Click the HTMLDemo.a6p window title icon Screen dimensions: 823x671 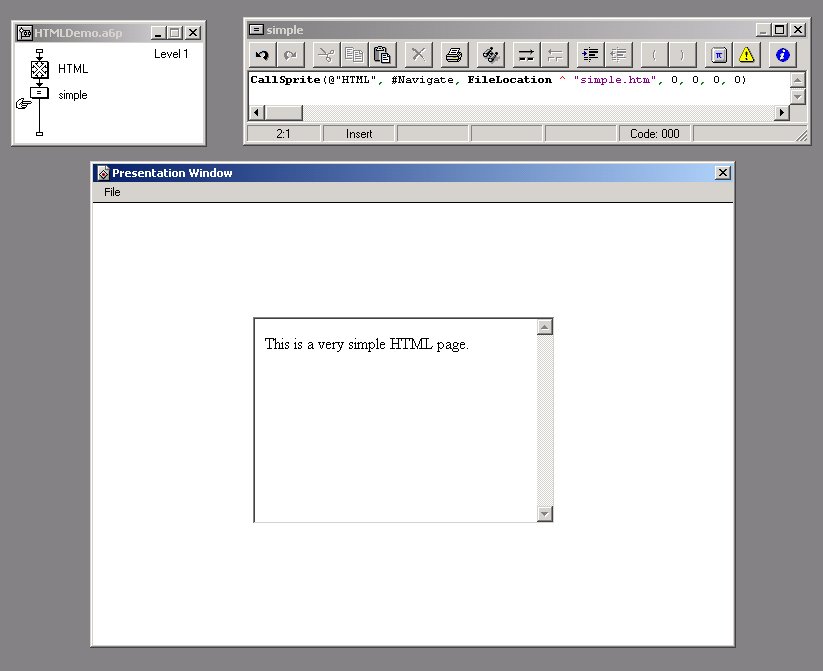[25, 33]
